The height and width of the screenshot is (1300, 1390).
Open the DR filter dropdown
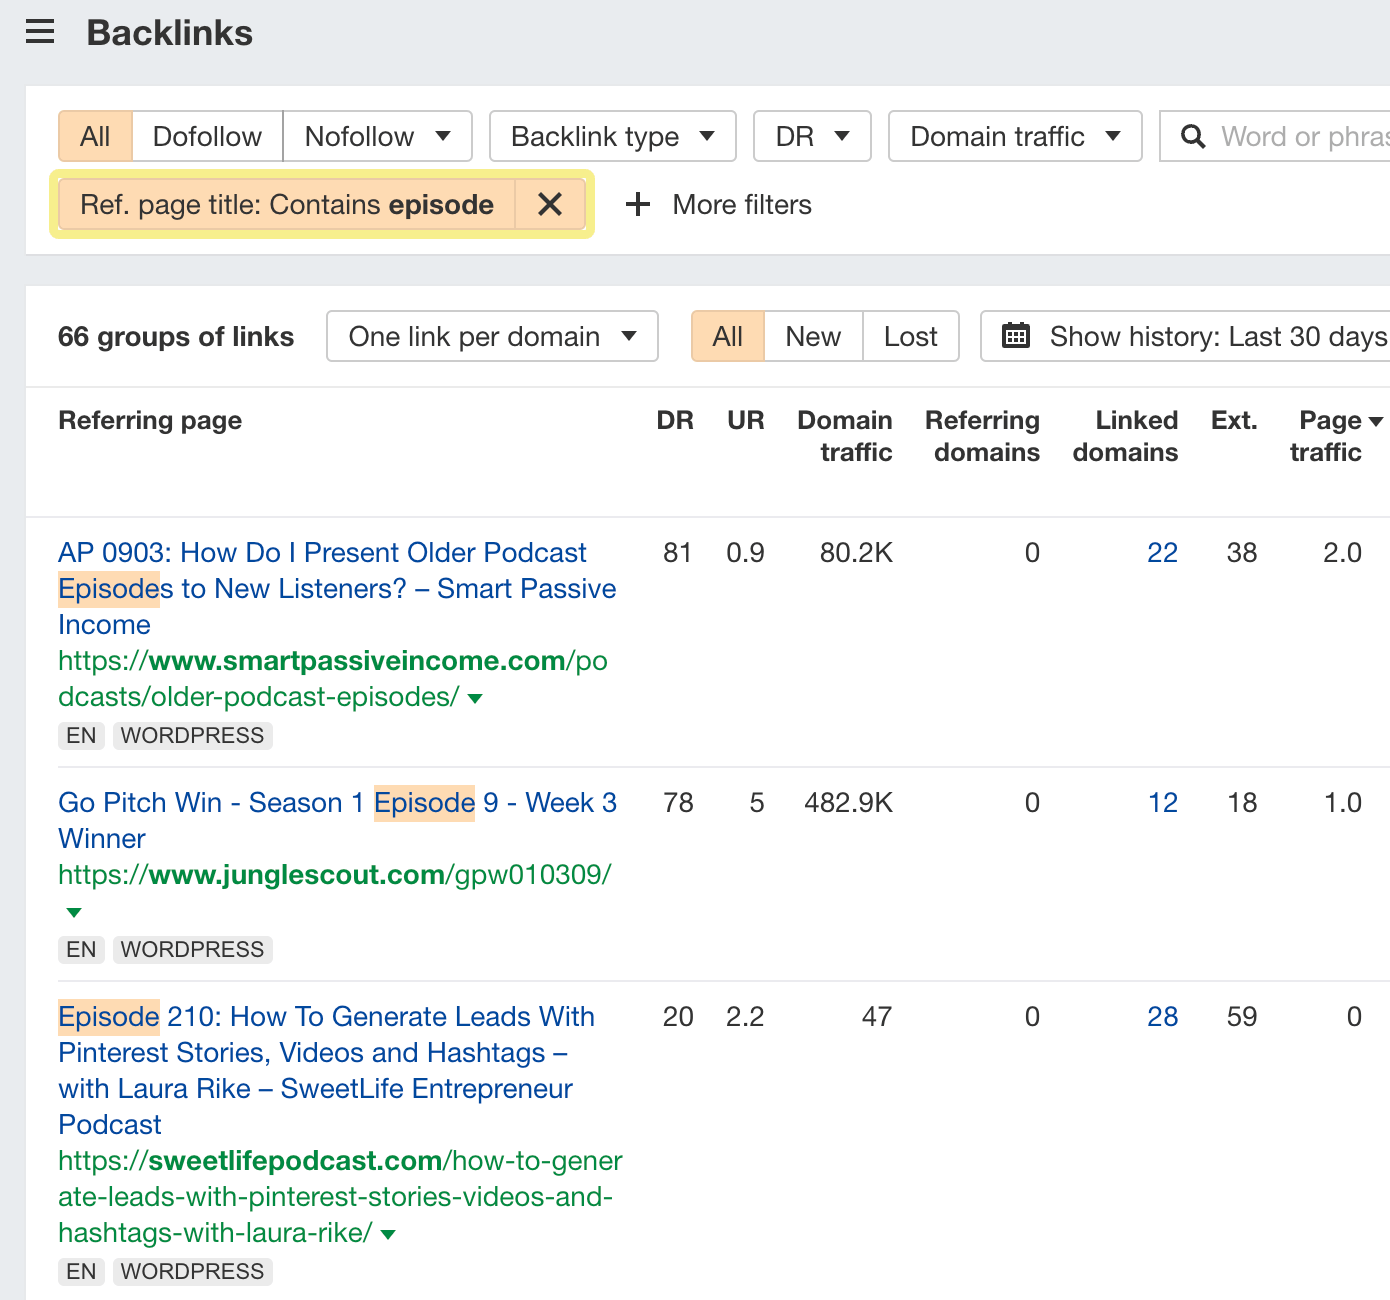811,136
